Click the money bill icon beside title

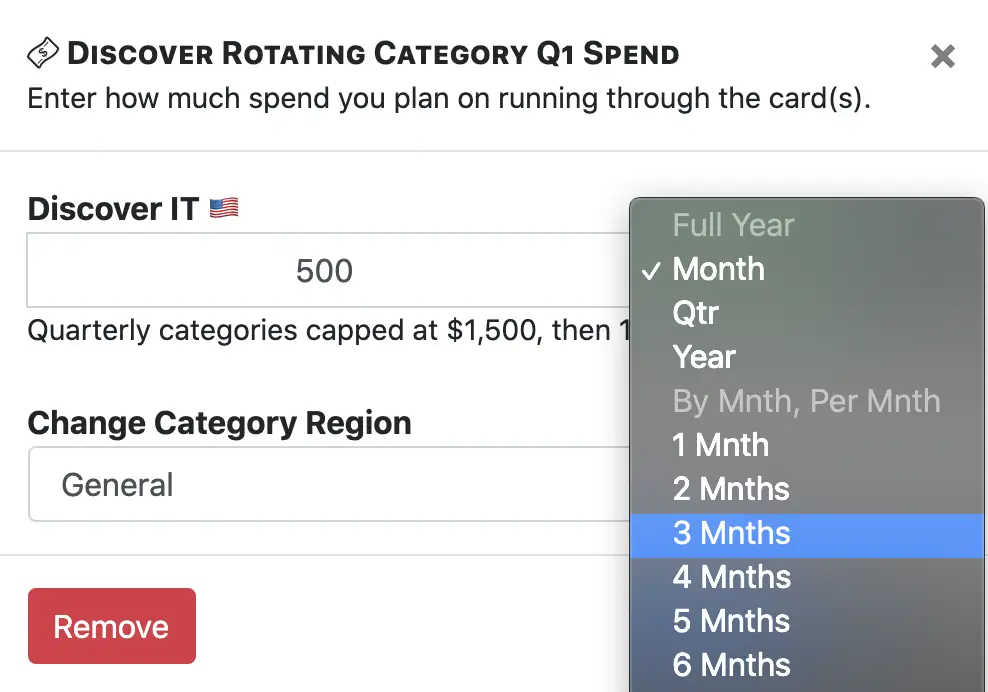tap(43, 52)
